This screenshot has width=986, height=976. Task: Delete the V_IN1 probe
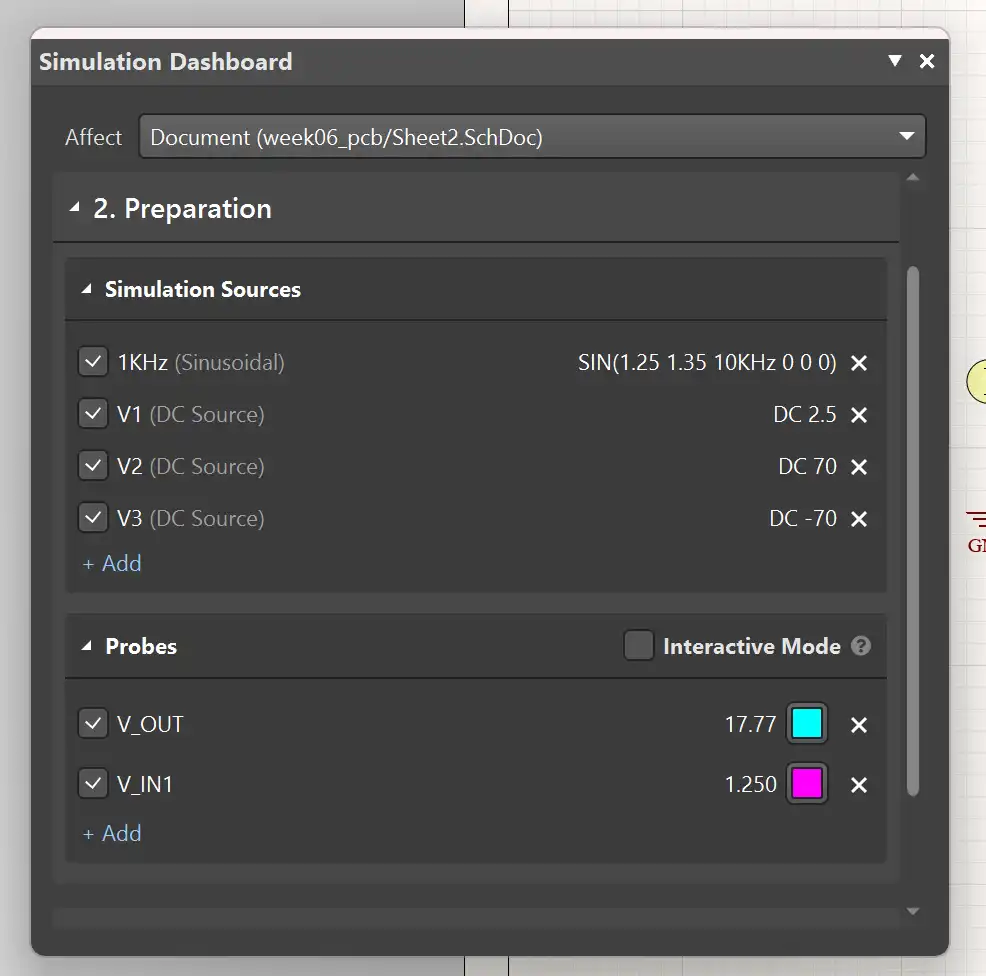[858, 785]
